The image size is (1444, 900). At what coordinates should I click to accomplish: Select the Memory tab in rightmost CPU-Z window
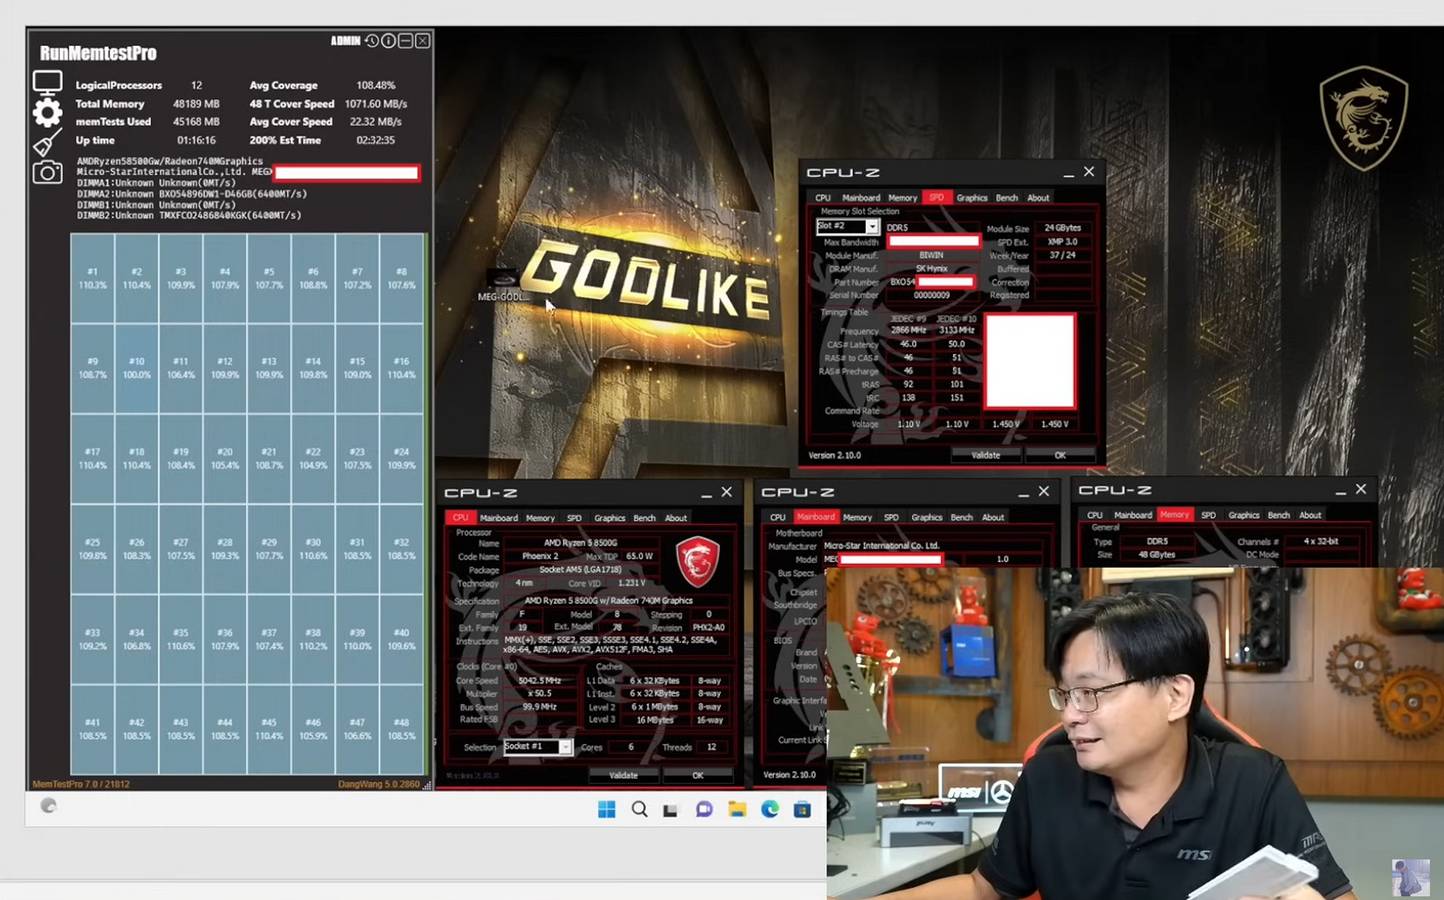click(x=1175, y=514)
